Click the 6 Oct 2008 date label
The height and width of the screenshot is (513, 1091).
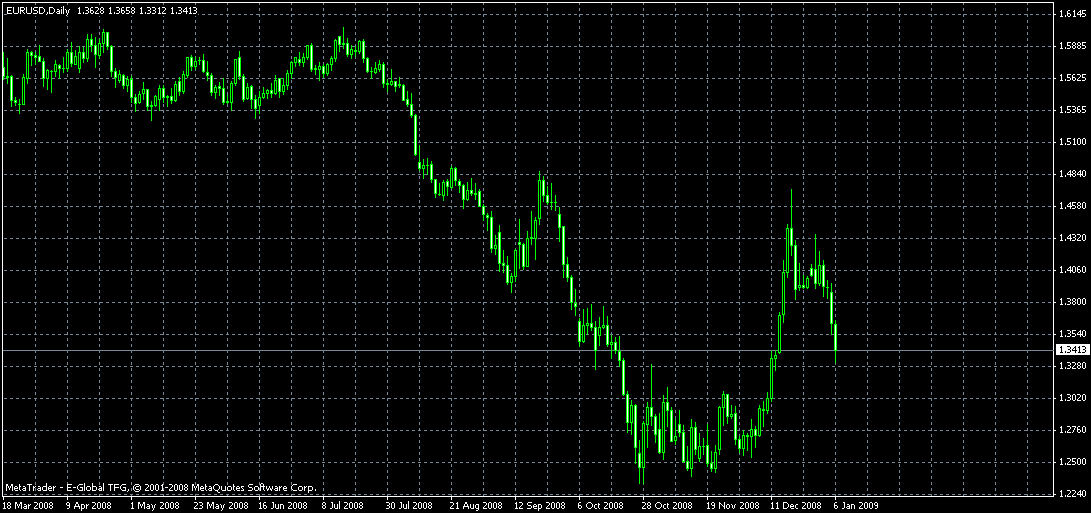coord(601,506)
